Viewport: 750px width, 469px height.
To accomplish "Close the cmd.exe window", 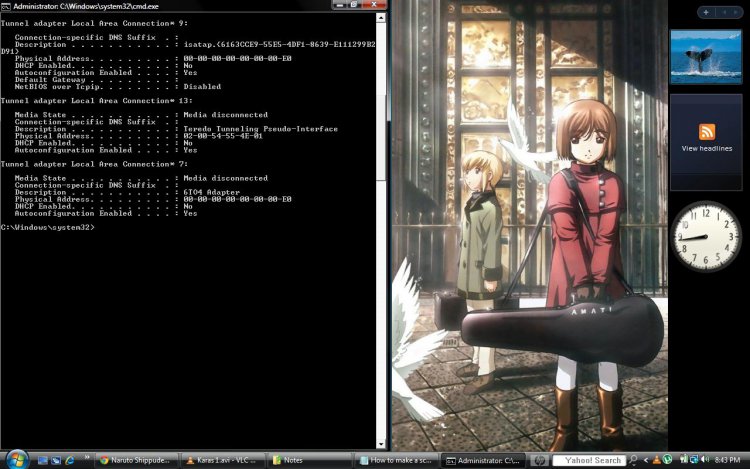I will (x=375, y=5).
